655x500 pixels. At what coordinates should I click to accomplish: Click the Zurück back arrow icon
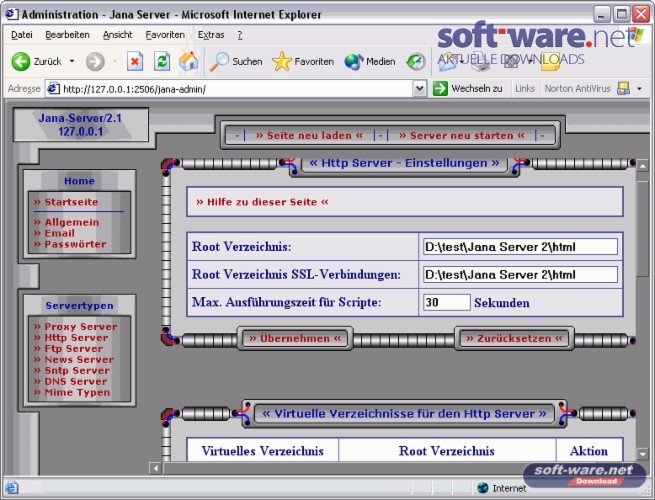pos(20,61)
